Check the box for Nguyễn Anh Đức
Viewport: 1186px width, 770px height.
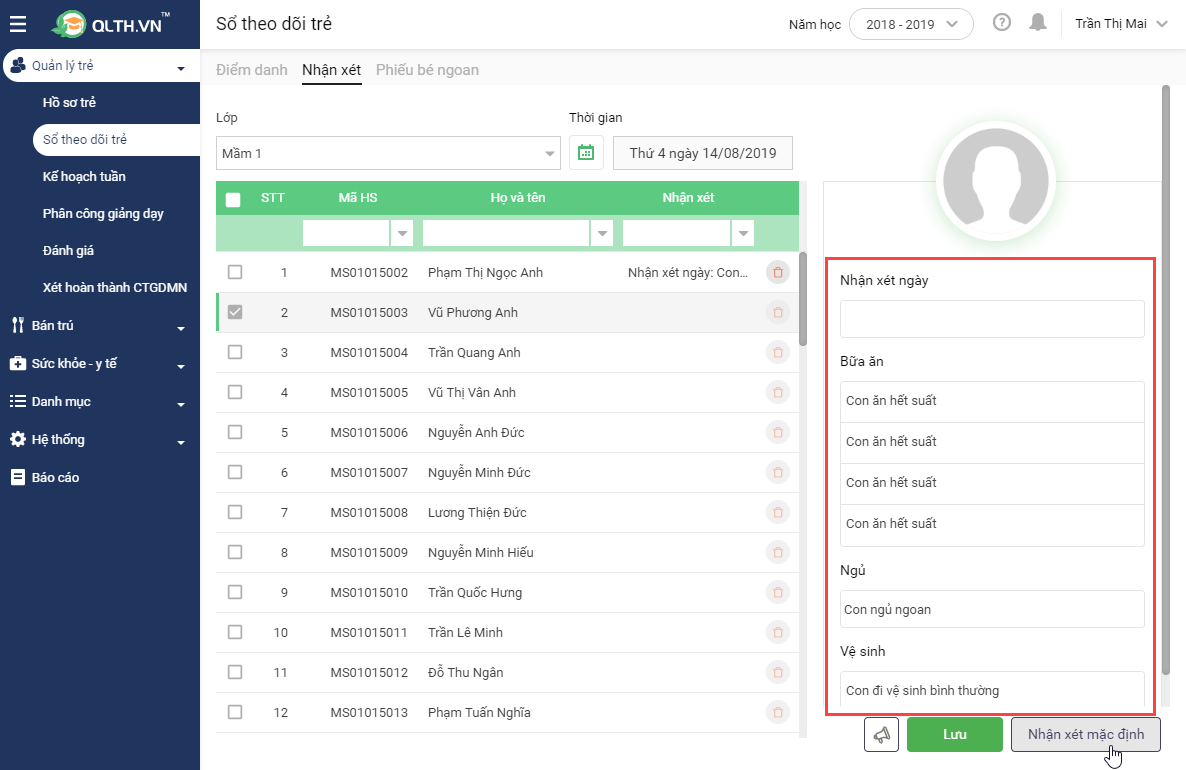pyautogui.click(x=235, y=432)
